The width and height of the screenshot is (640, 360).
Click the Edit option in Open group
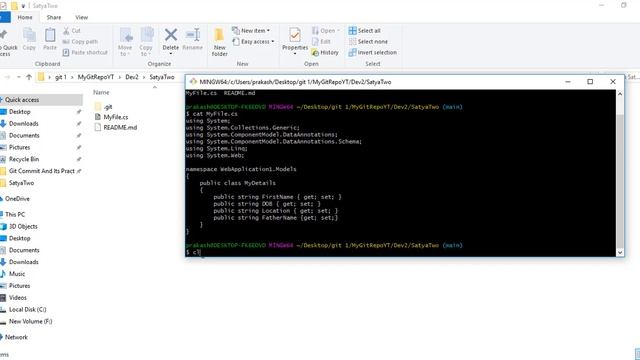pyautogui.click(x=321, y=42)
